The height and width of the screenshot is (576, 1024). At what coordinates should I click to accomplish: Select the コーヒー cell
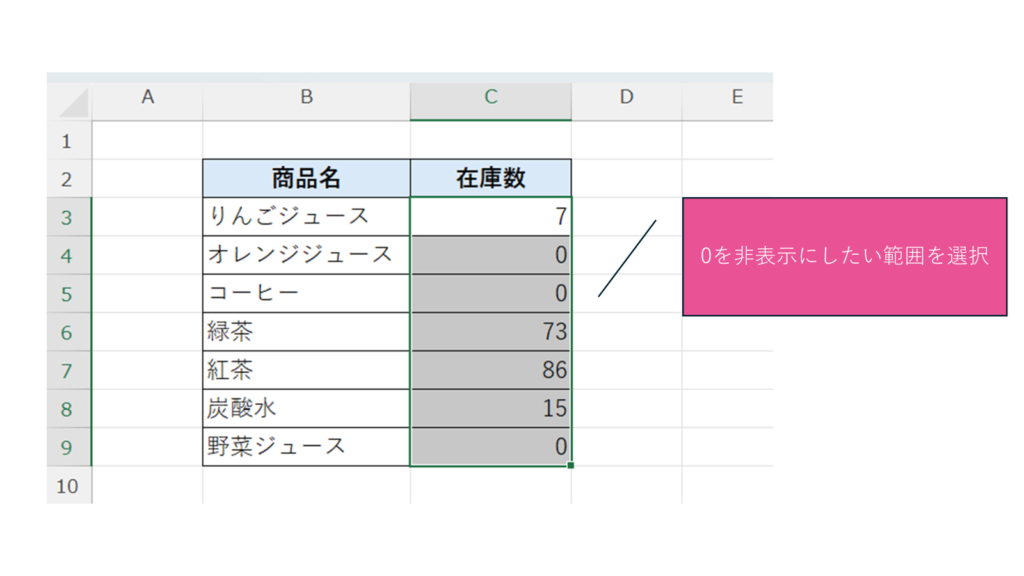click(306, 293)
